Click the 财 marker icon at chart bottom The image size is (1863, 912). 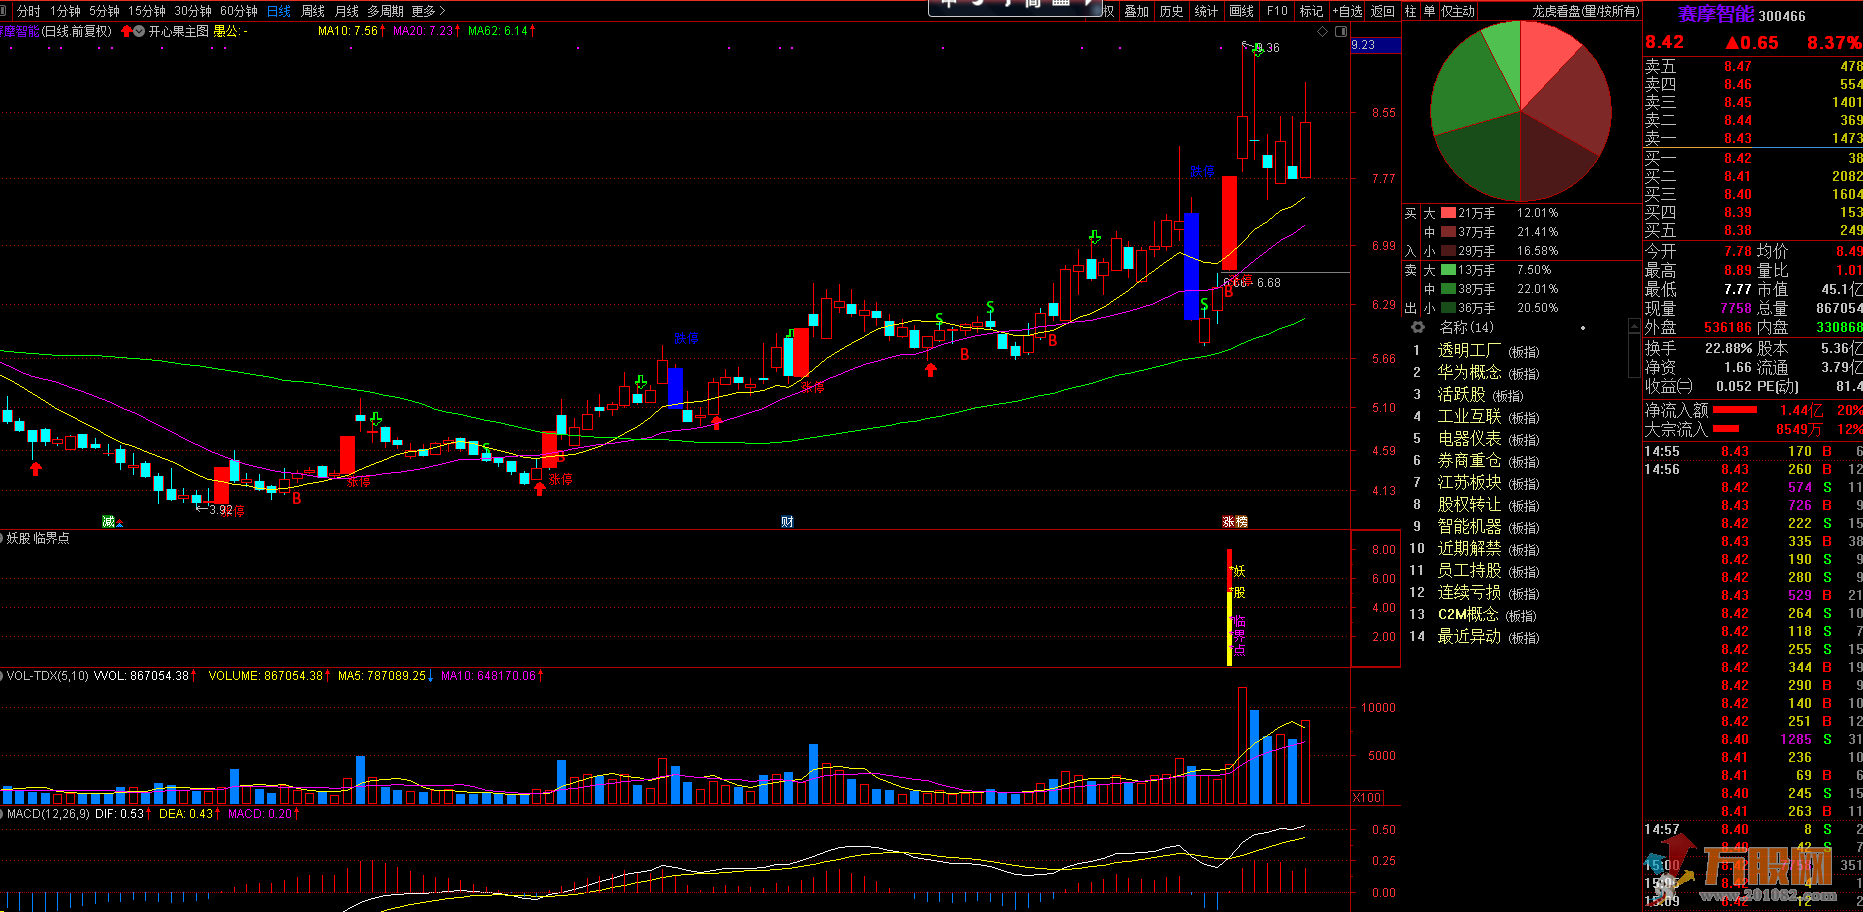tap(787, 522)
